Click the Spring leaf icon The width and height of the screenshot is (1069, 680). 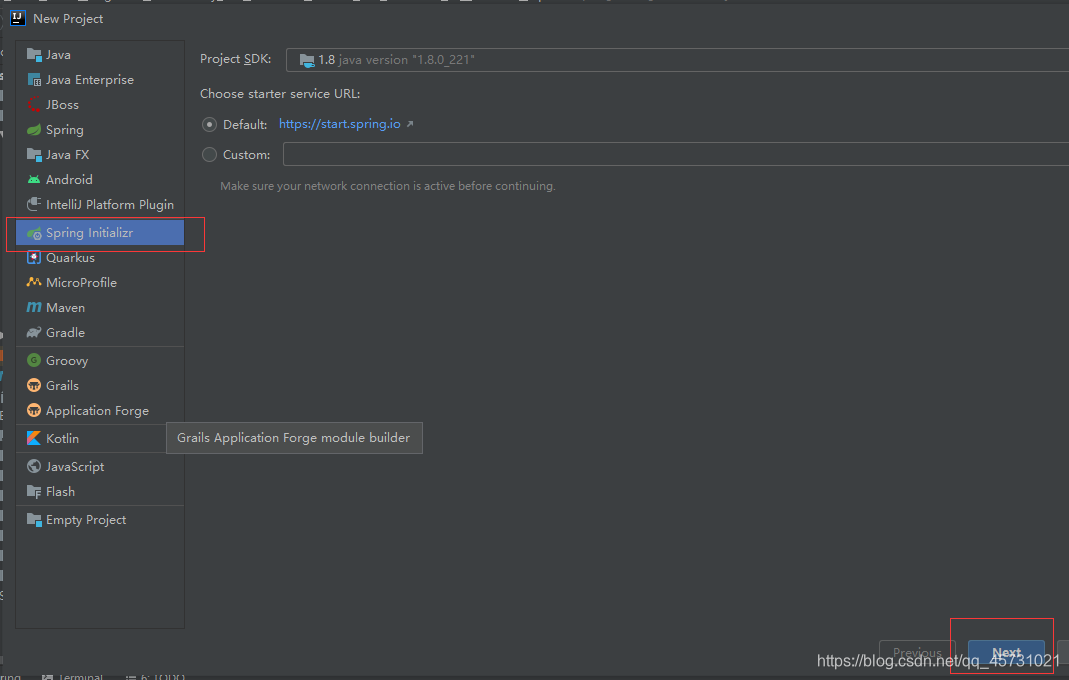(34, 130)
